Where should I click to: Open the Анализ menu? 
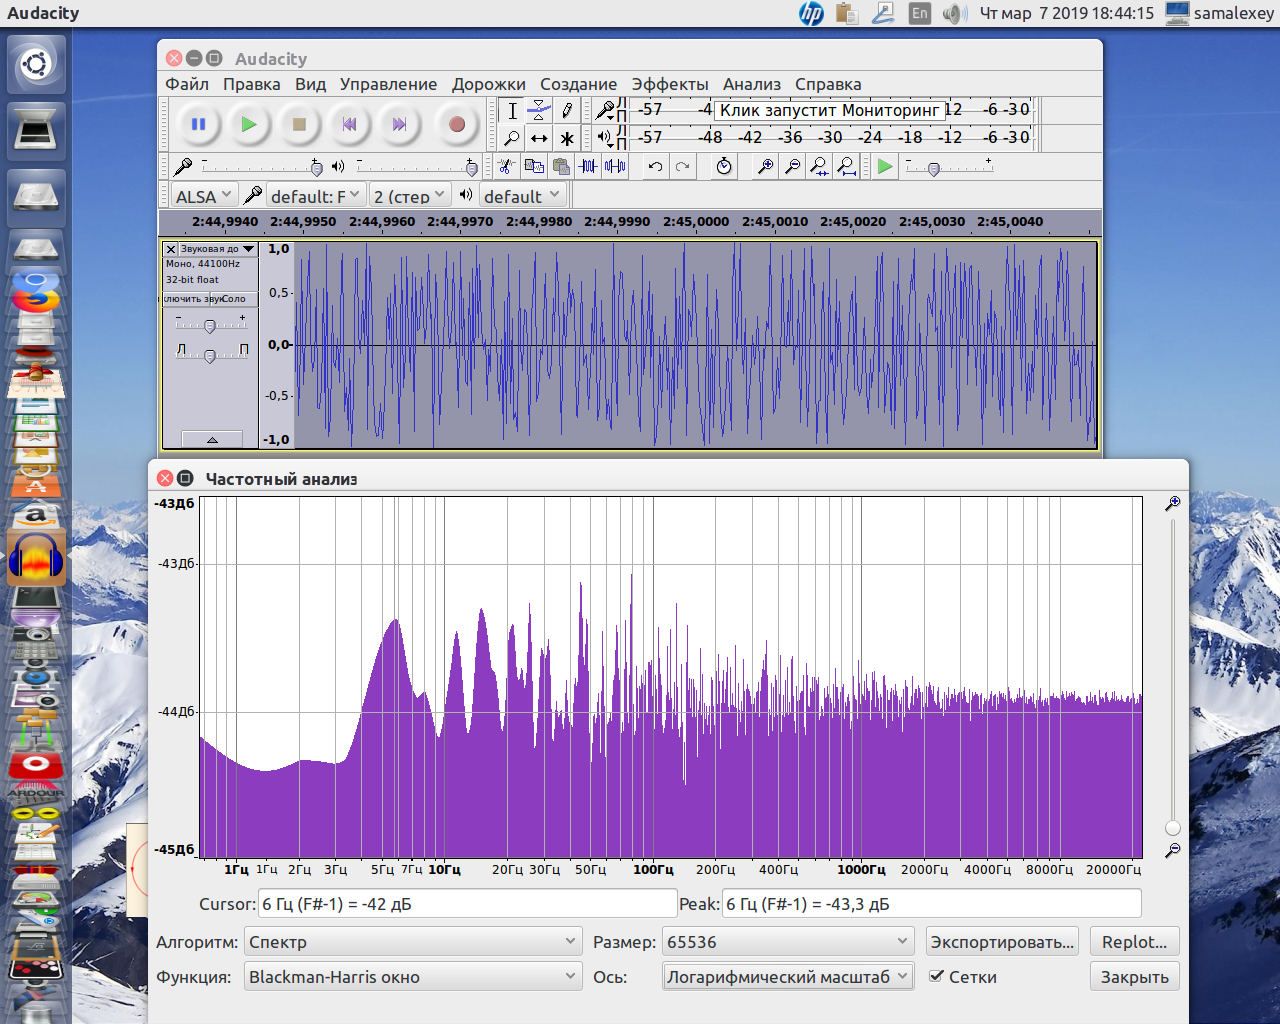tap(752, 84)
